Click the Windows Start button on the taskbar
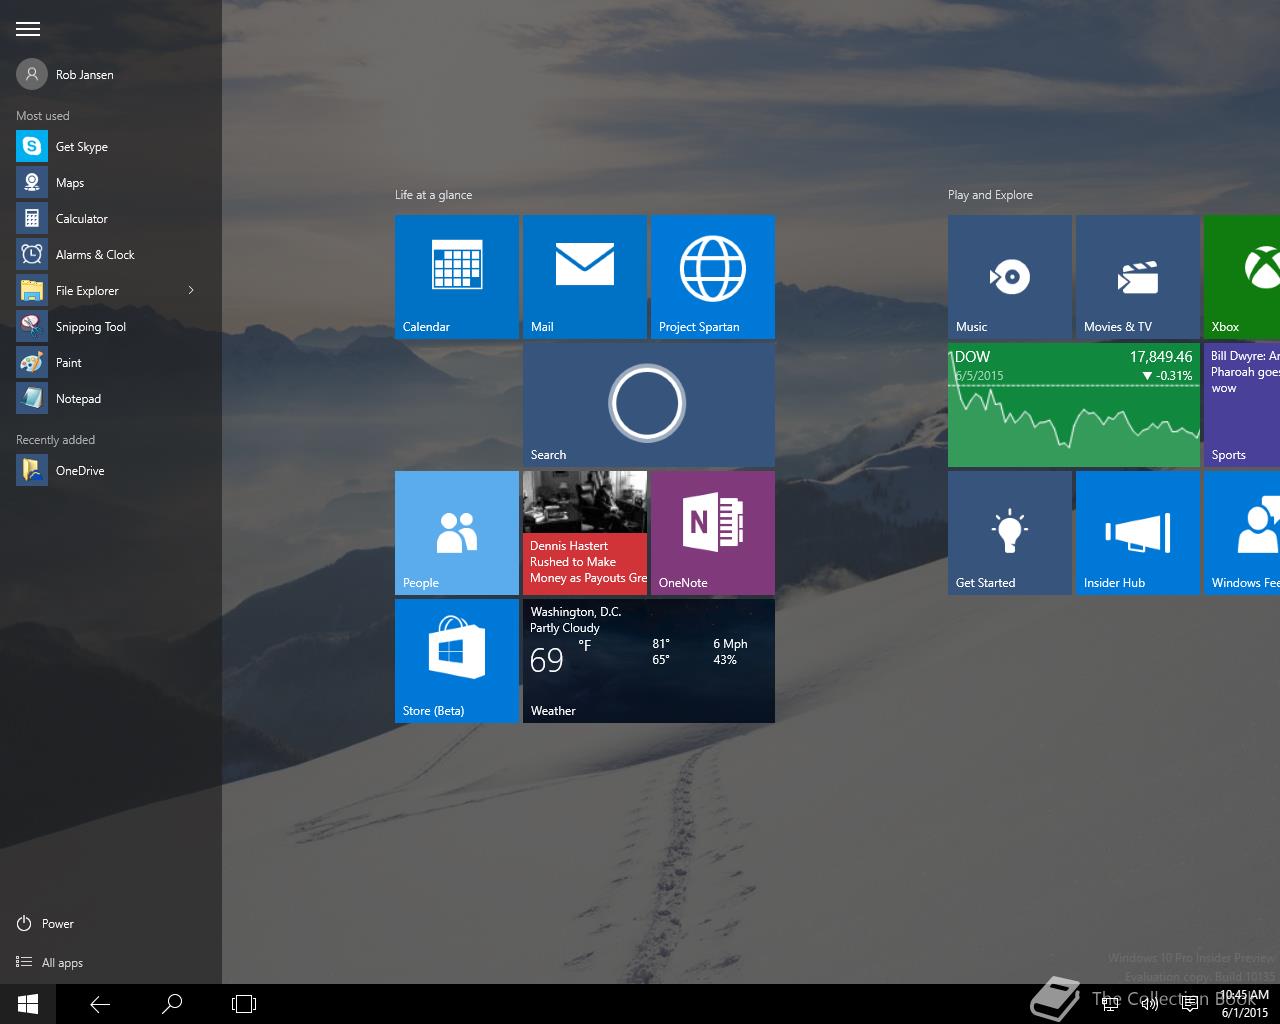This screenshot has width=1280, height=1024. click(28, 1004)
